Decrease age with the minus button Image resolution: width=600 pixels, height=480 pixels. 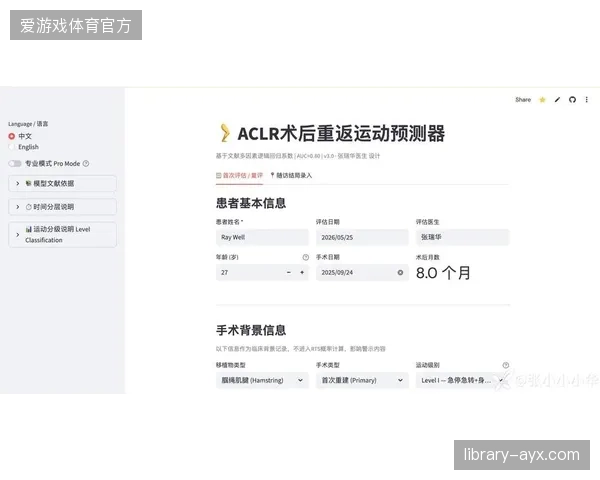(x=289, y=272)
